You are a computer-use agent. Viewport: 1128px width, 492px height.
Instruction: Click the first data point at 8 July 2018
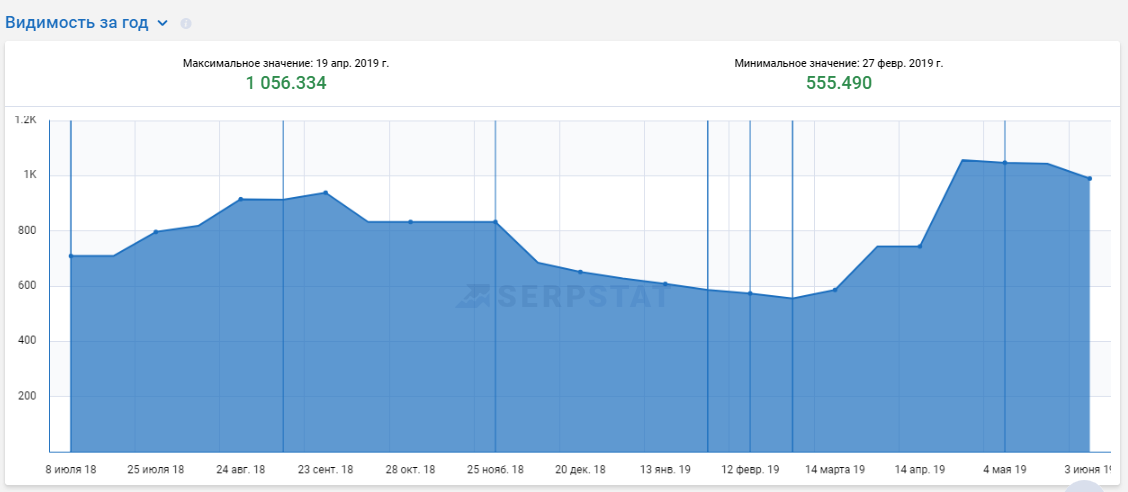tap(70, 256)
